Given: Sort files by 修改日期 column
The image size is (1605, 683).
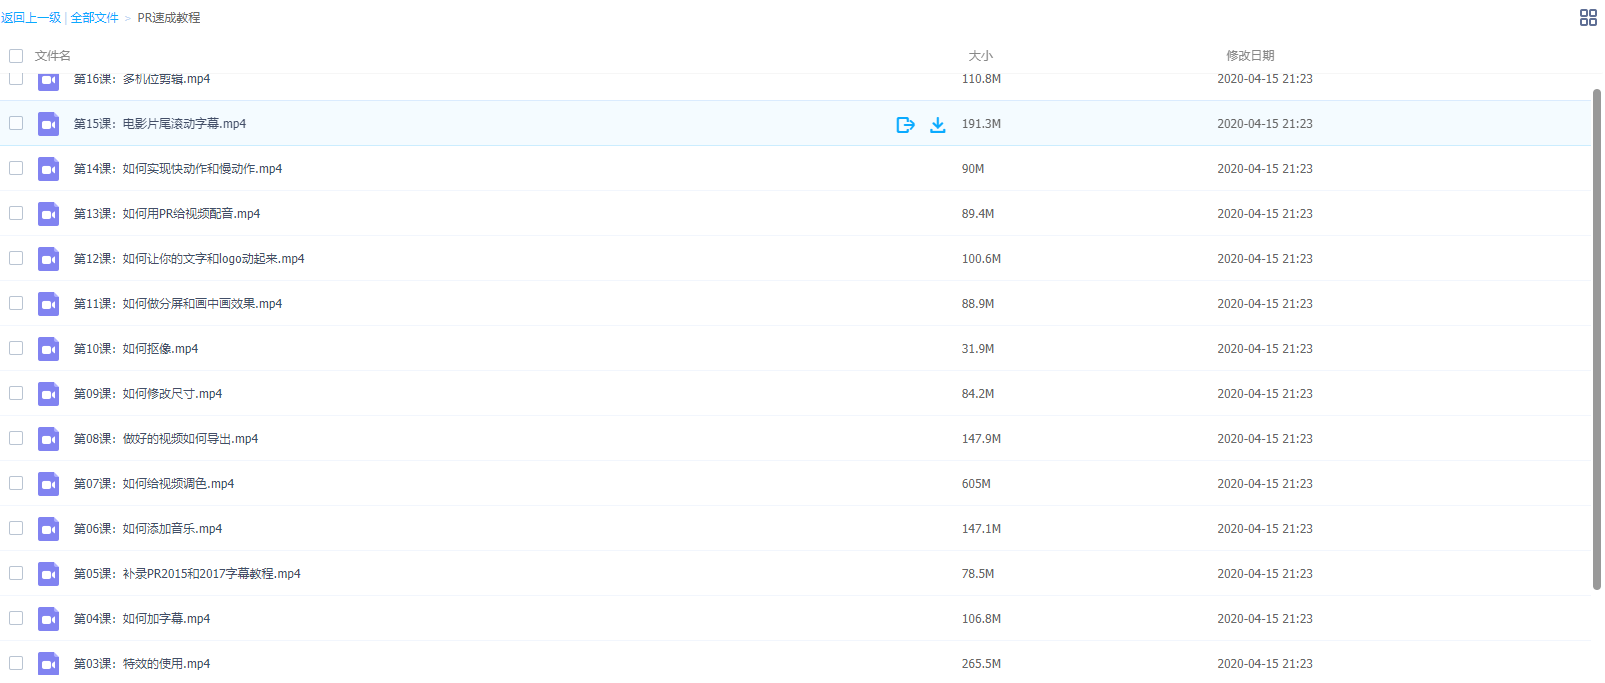Looking at the screenshot, I should coord(1250,56).
